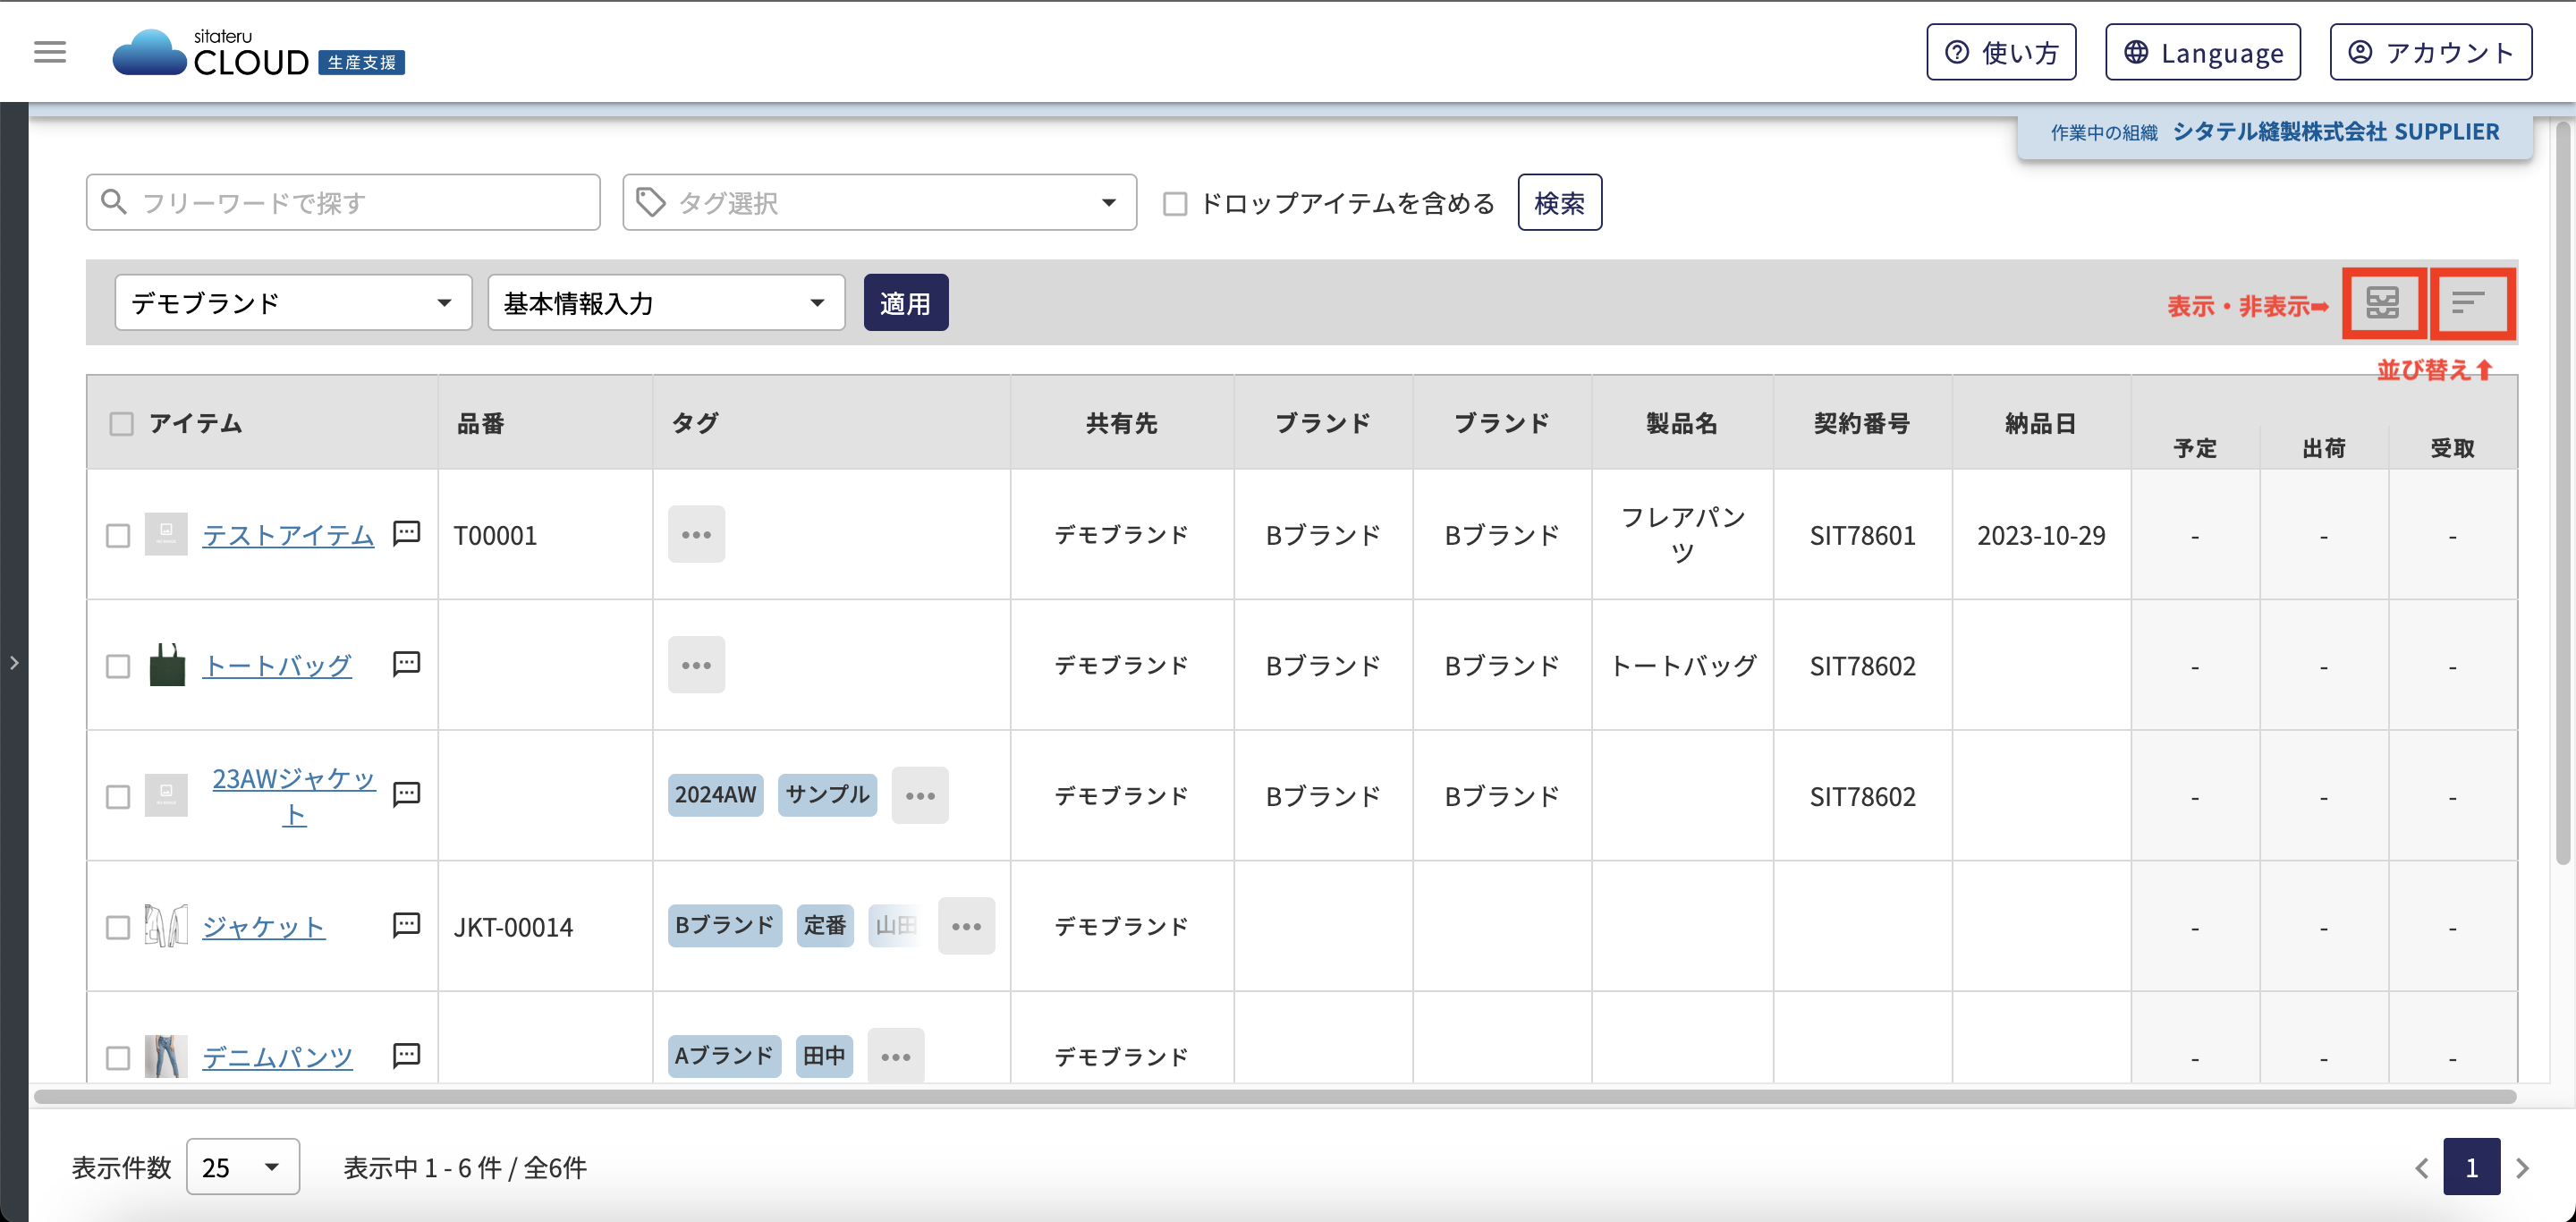Check the テストアイテム row checkbox
The height and width of the screenshot is (1222, 2576).
(x=118, y=536)
